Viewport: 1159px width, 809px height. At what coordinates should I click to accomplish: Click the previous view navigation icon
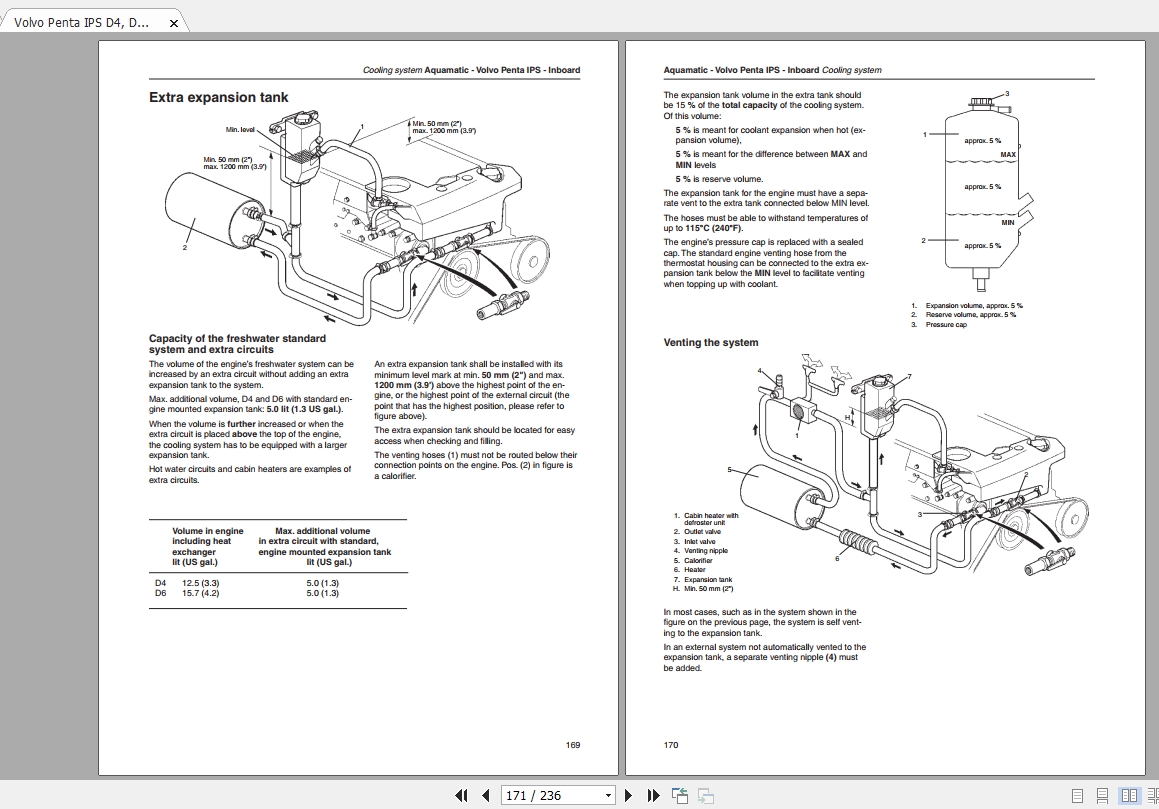(679, 794)
